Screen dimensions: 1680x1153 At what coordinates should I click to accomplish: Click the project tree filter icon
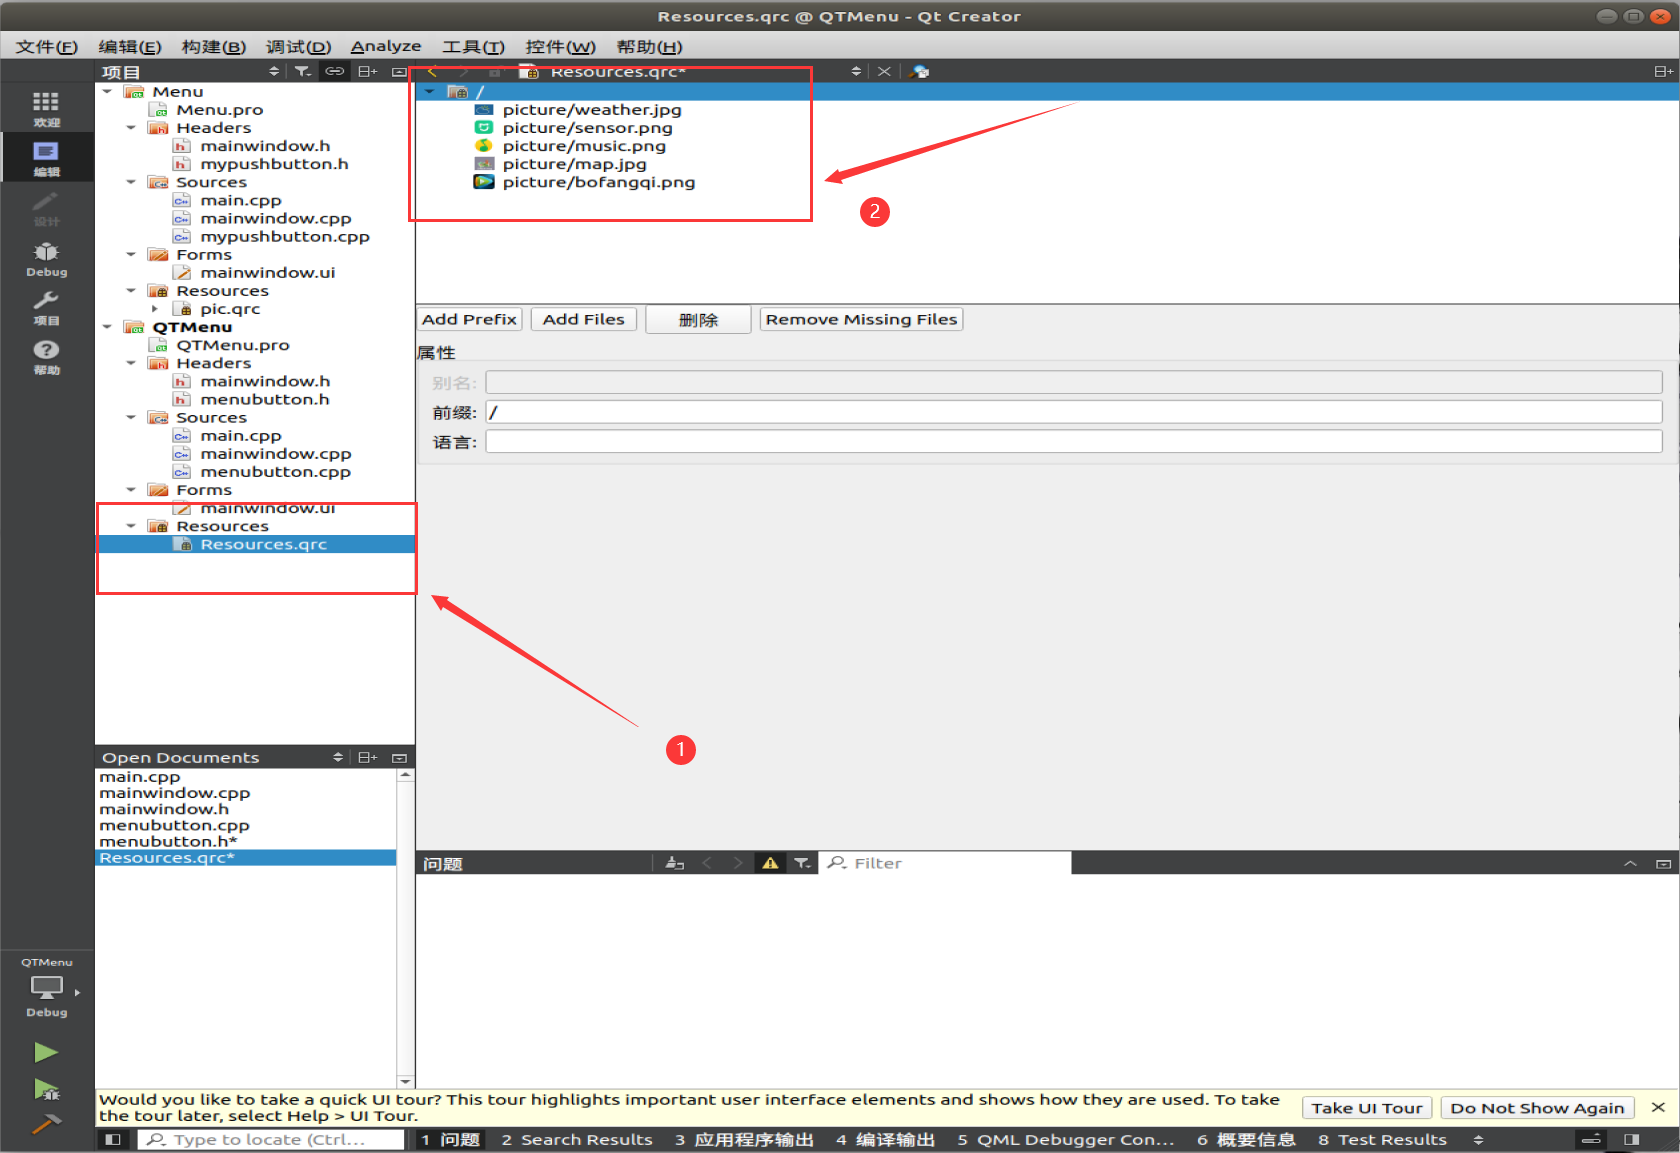[302, 71]
